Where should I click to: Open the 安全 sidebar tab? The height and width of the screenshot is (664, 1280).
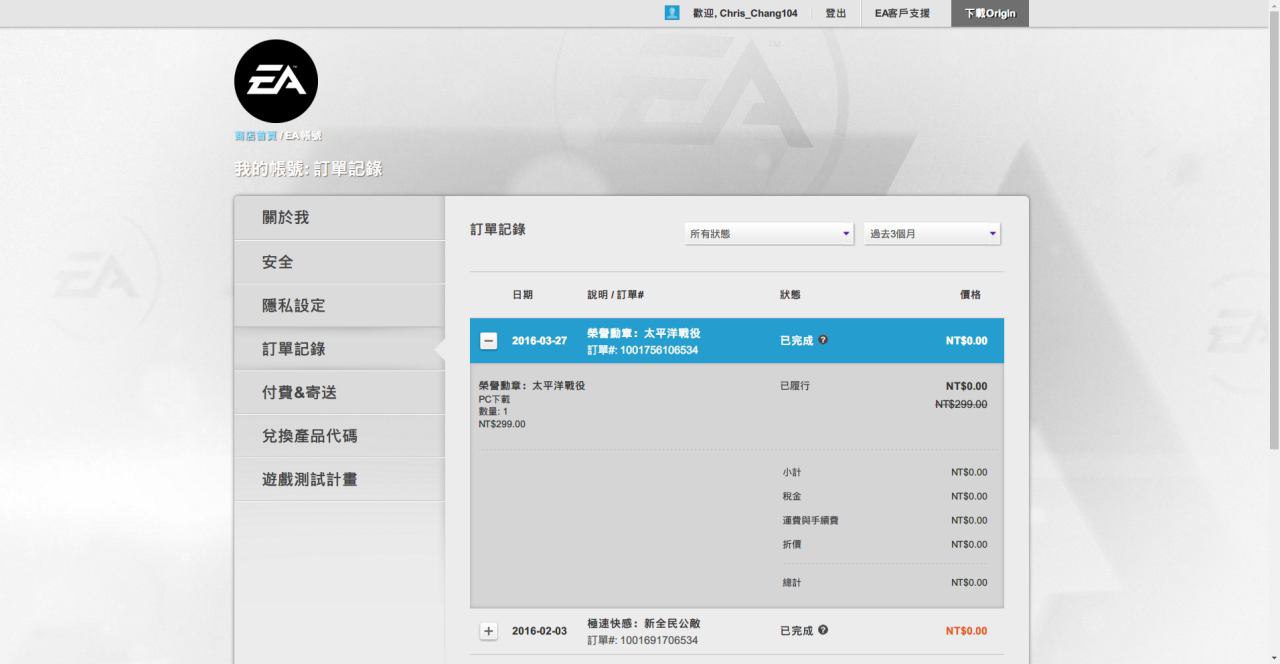[339, 261]
